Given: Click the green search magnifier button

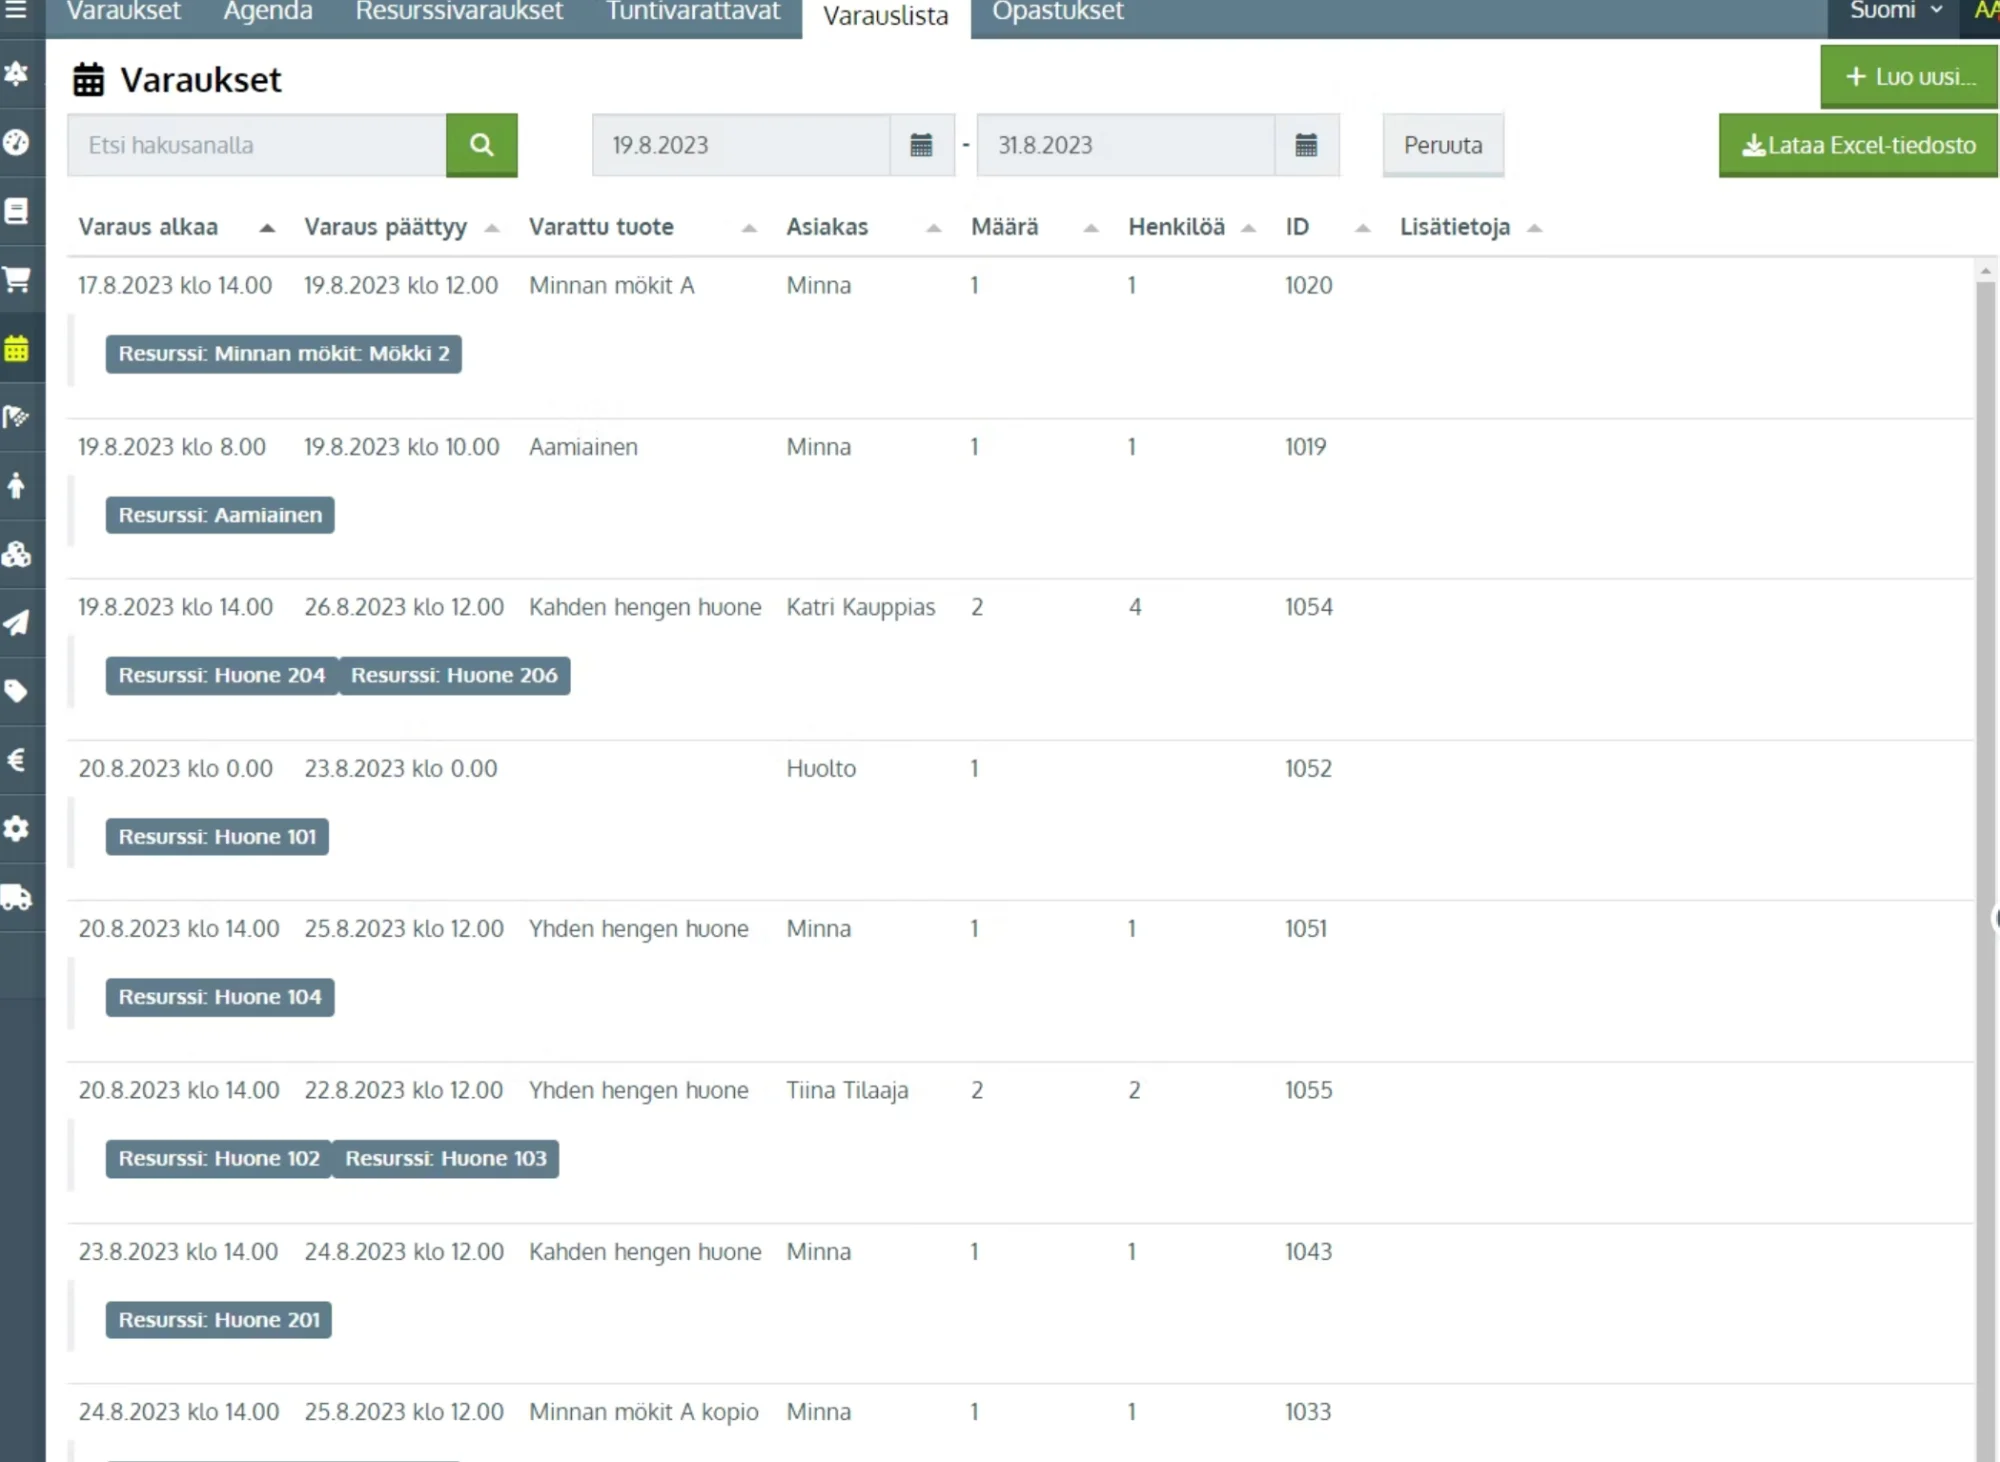Looking at the screenshot, I should [481, 145].
